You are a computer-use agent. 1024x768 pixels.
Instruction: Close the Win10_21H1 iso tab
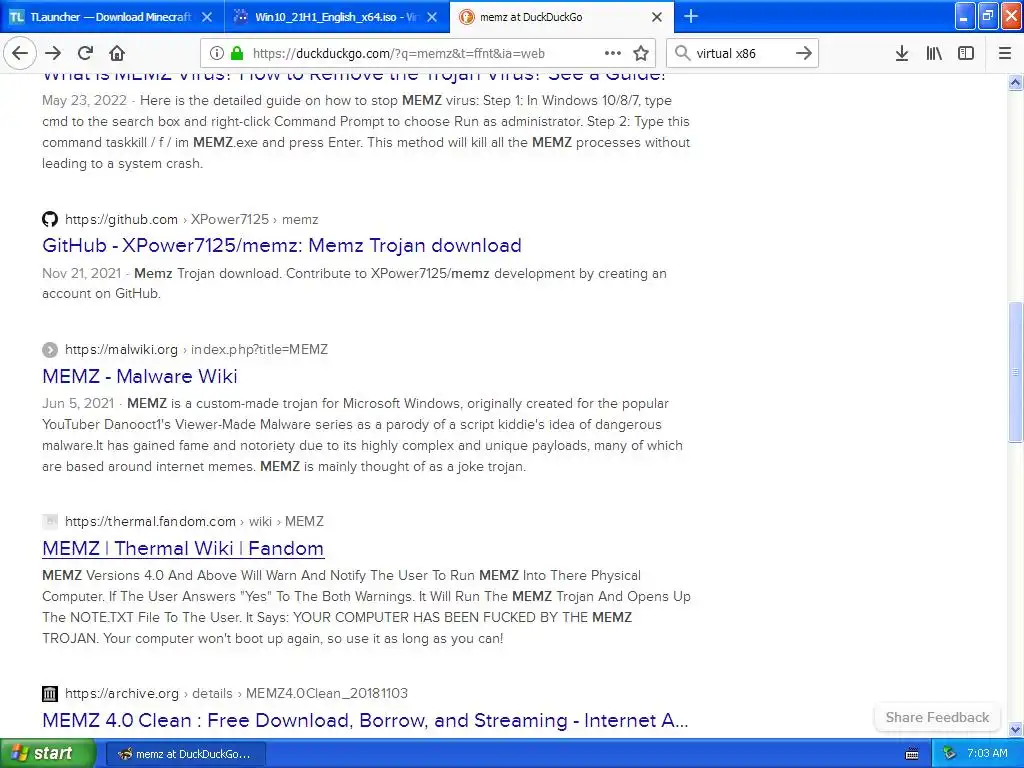pyautogui.click(x=432, y=17)
